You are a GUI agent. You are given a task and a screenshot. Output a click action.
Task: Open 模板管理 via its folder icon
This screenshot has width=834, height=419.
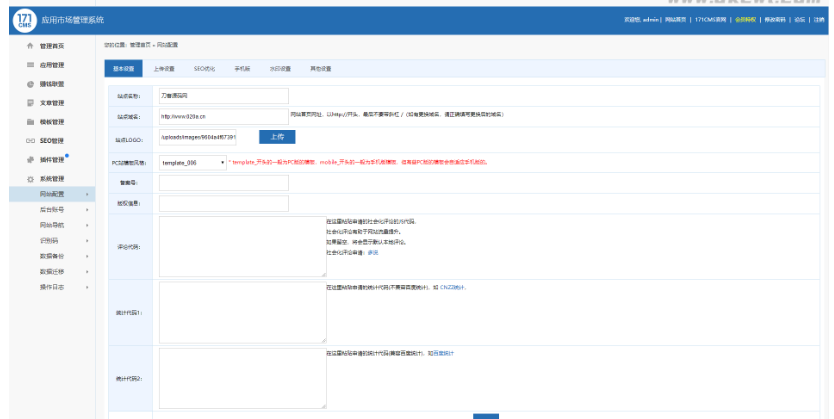click(x=30, y=122)
